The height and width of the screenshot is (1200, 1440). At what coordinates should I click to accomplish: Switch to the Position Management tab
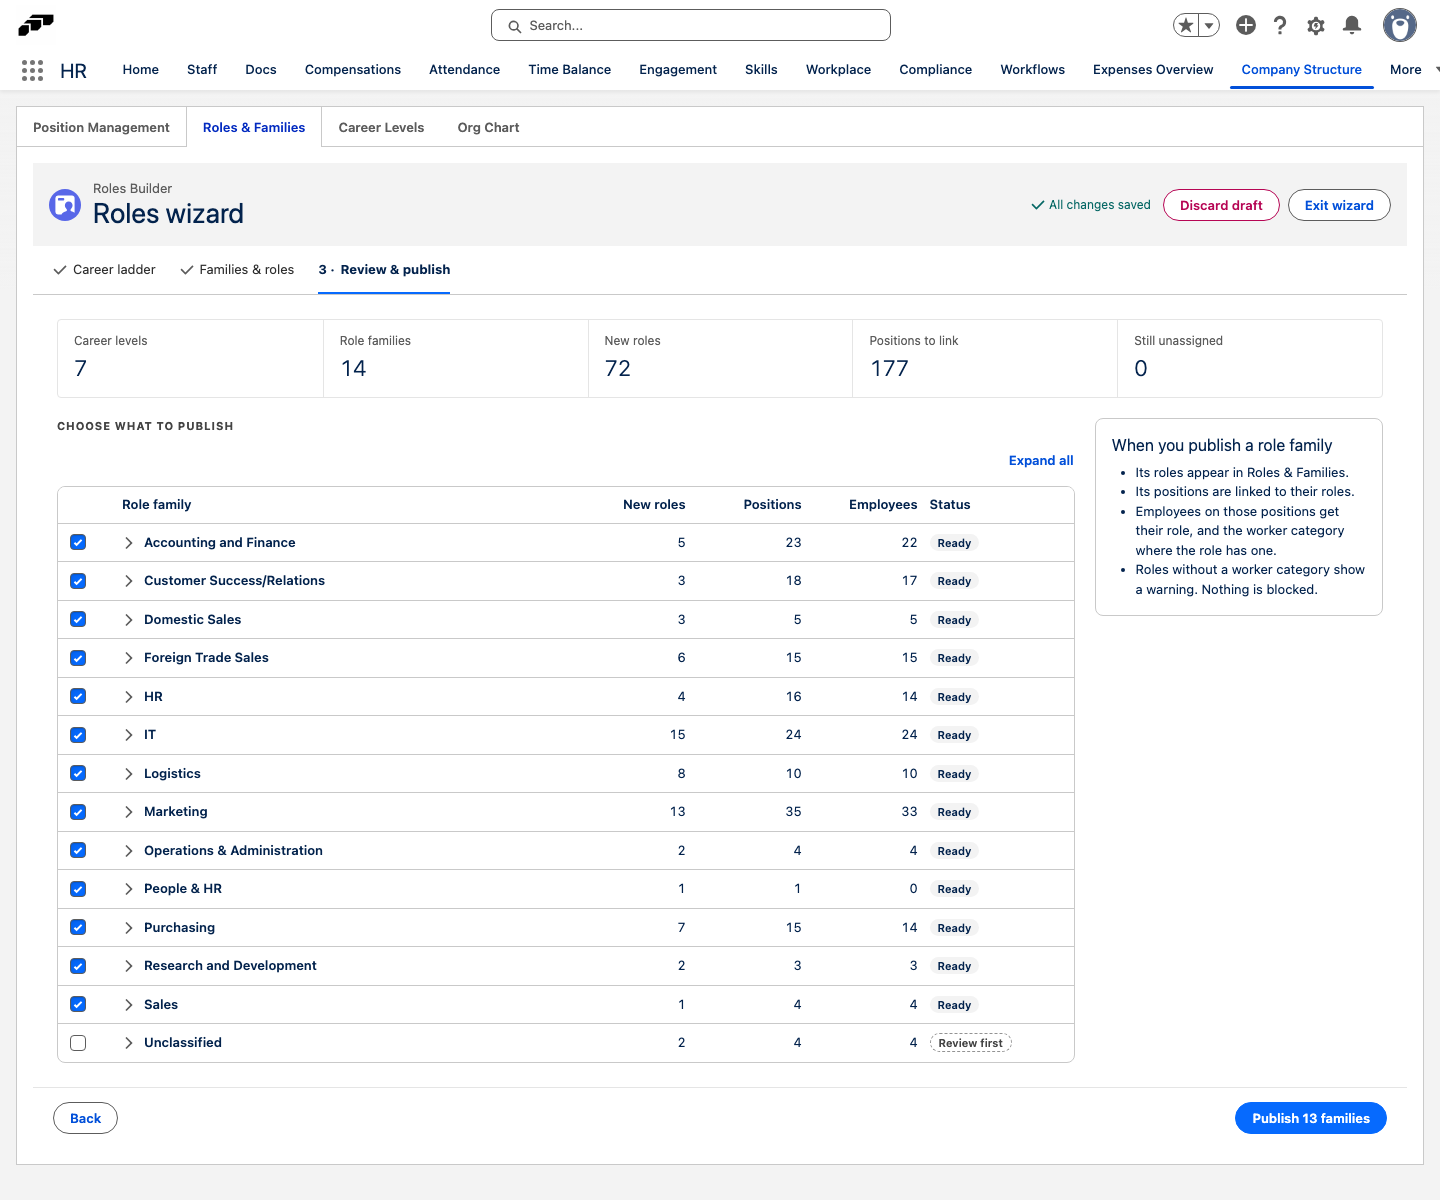(101, 127)
